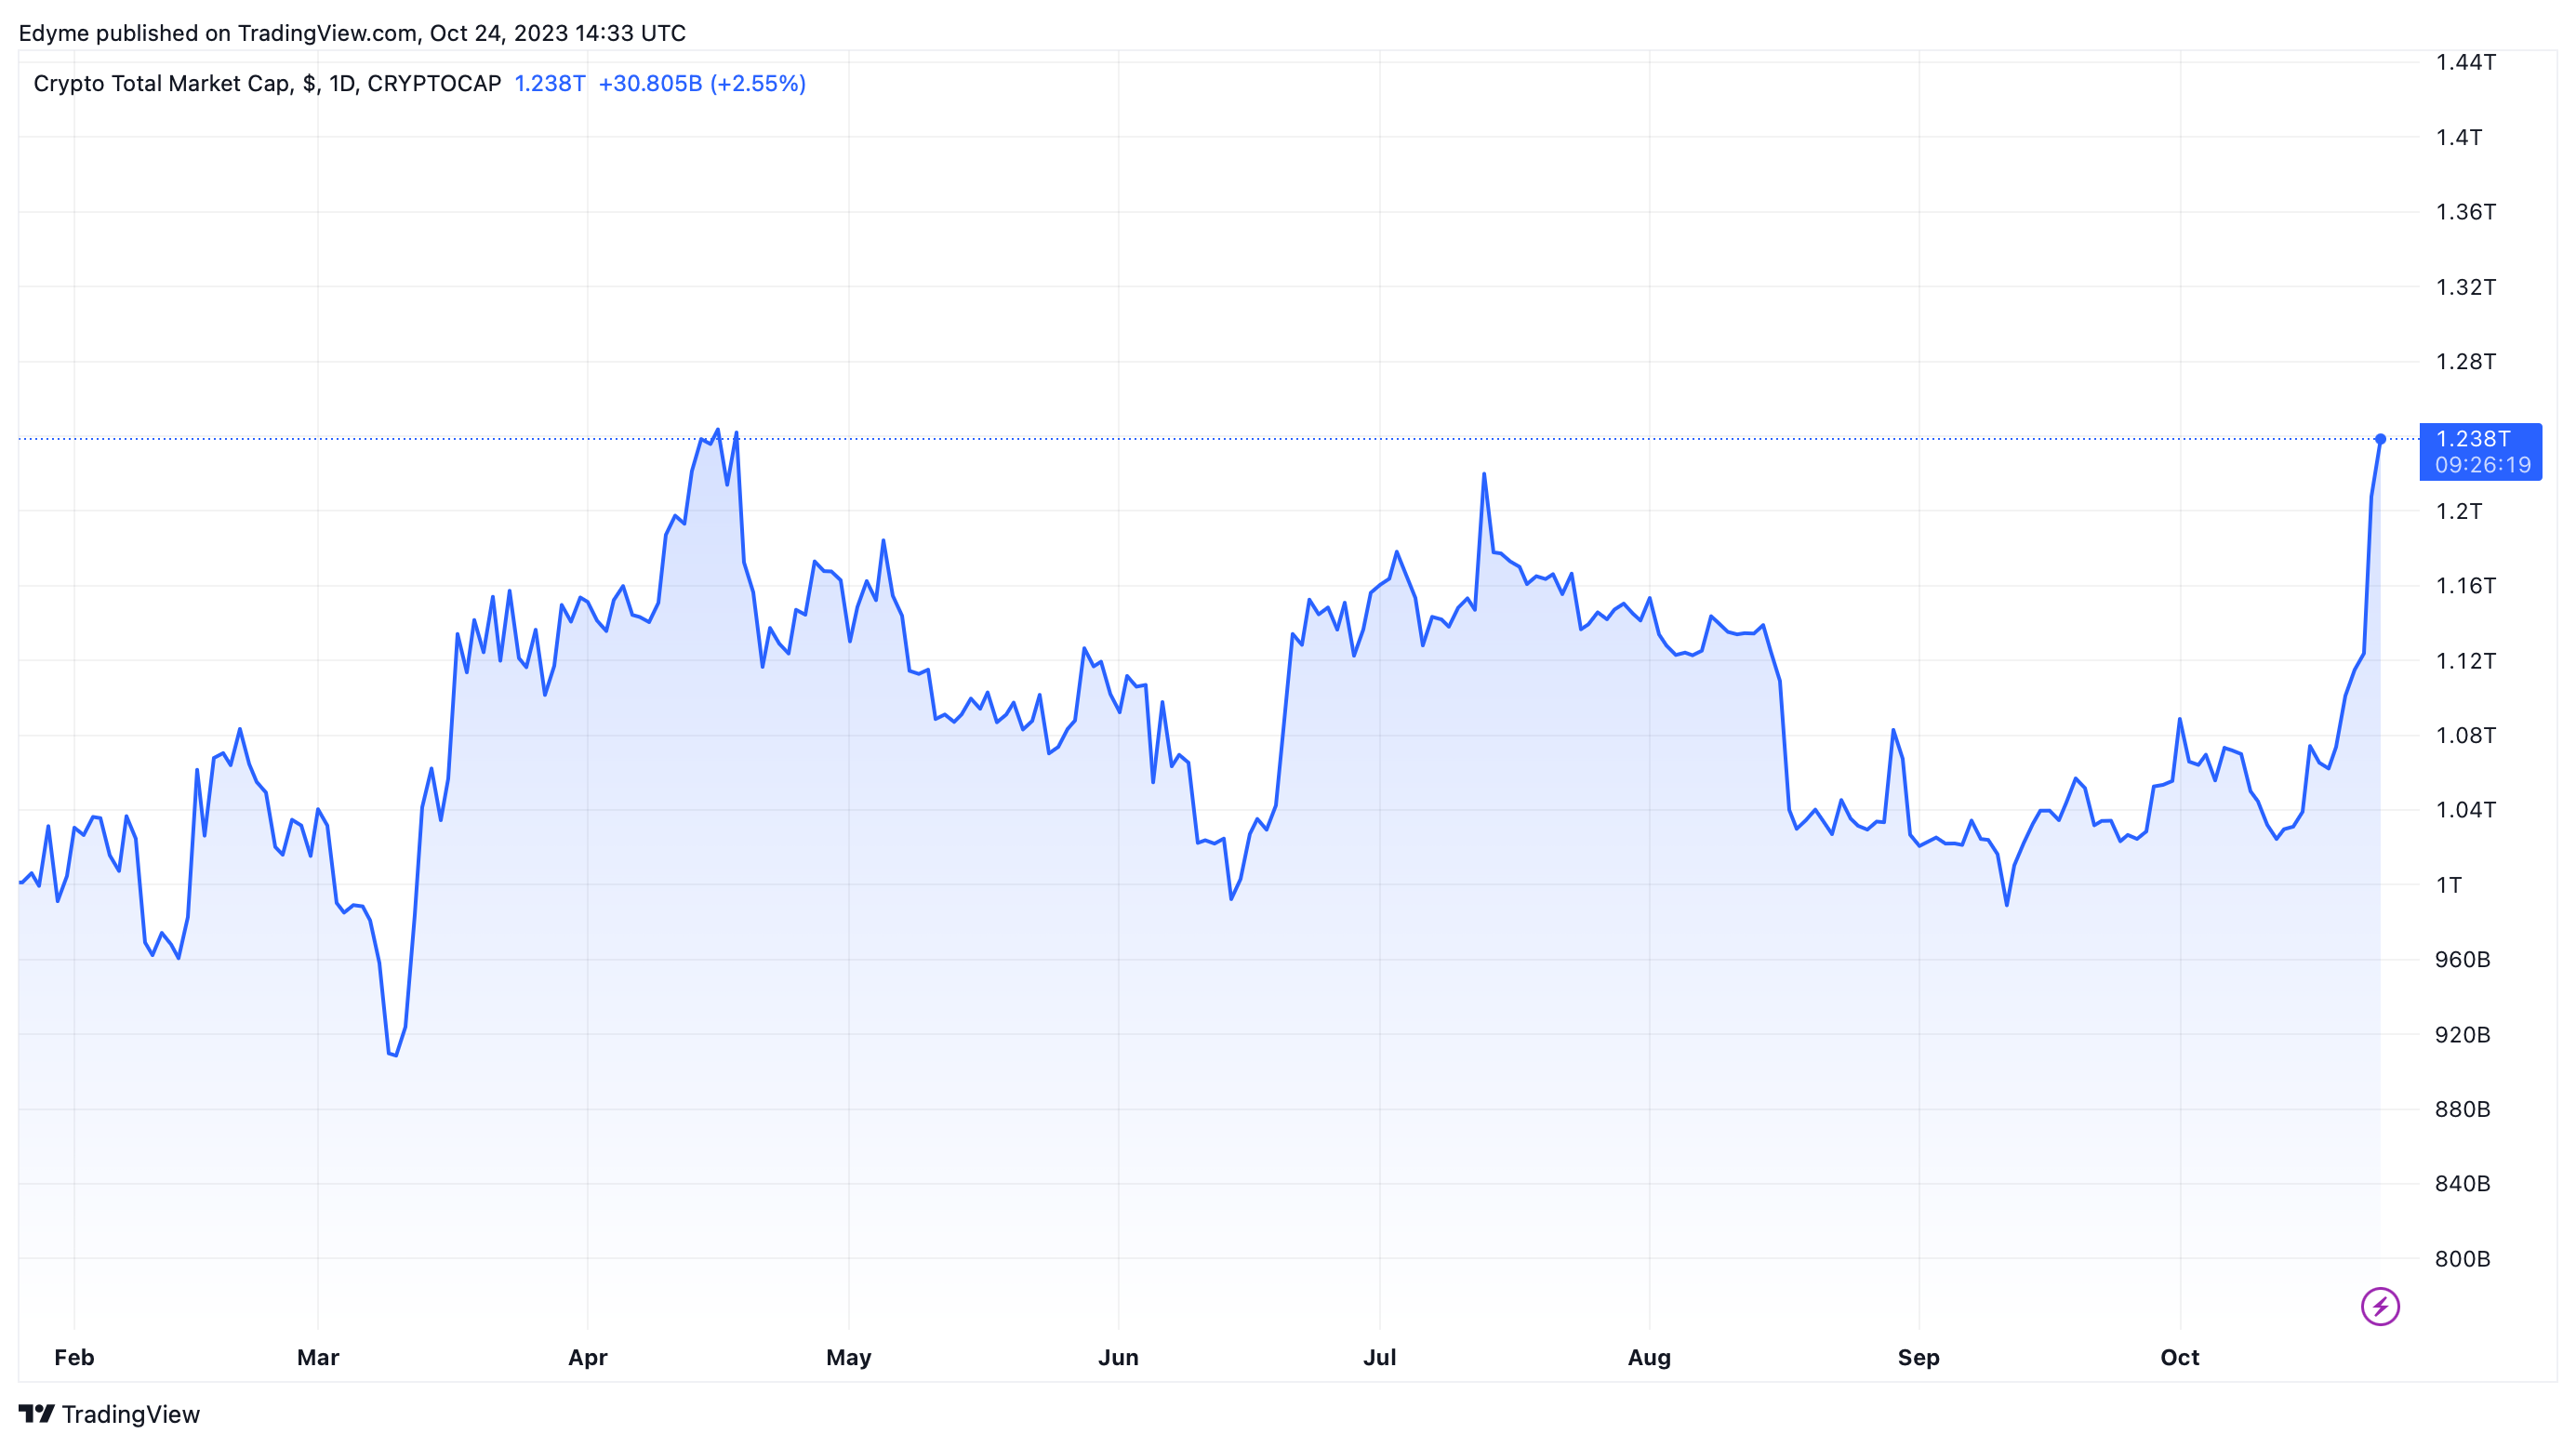
Task: Click the Feb label on time axis
Action: pos(74,1357)
